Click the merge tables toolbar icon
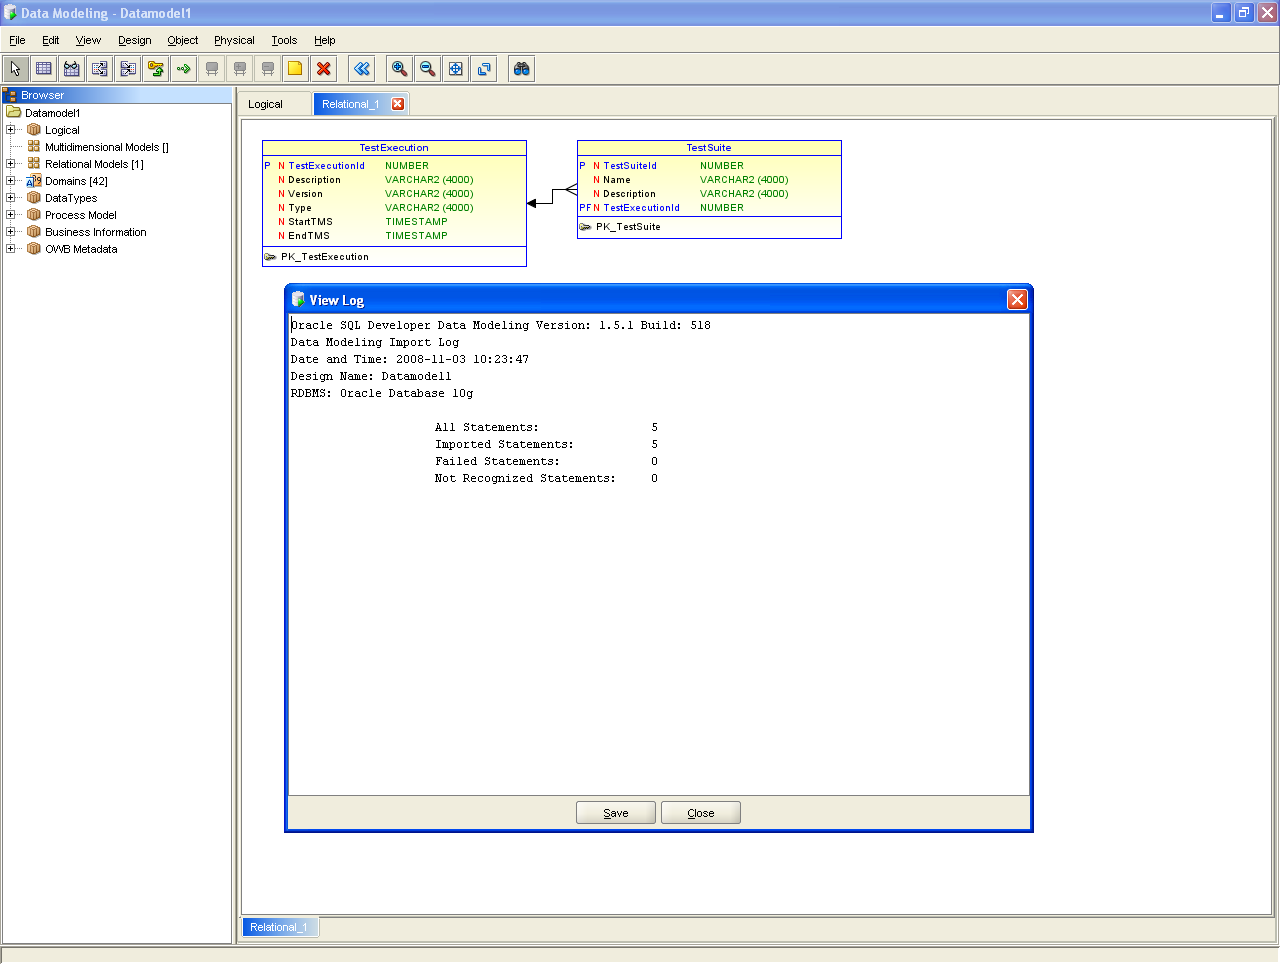This screenshot has height=964, width=1280. point(128,68)
